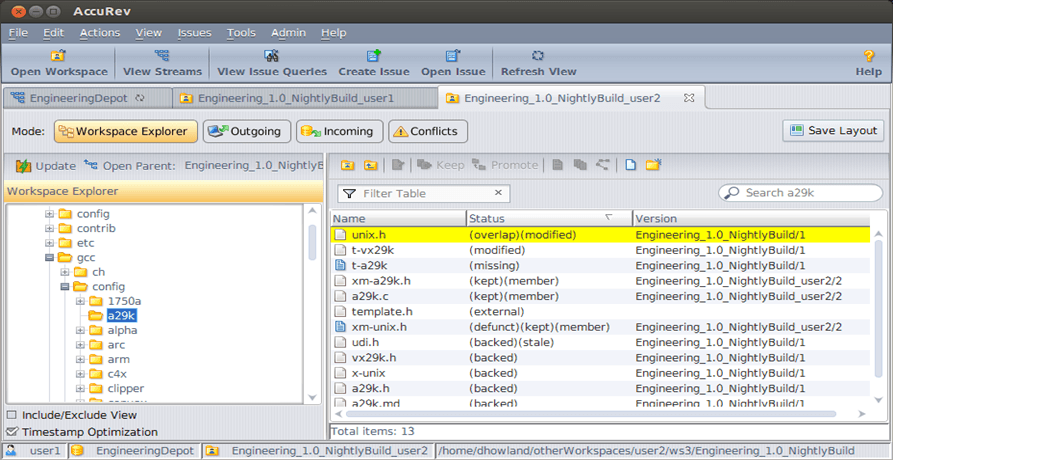This screenshot has height=460, width=1050.
Task: Click the Promote toolbar item
Action: [504, 165]
